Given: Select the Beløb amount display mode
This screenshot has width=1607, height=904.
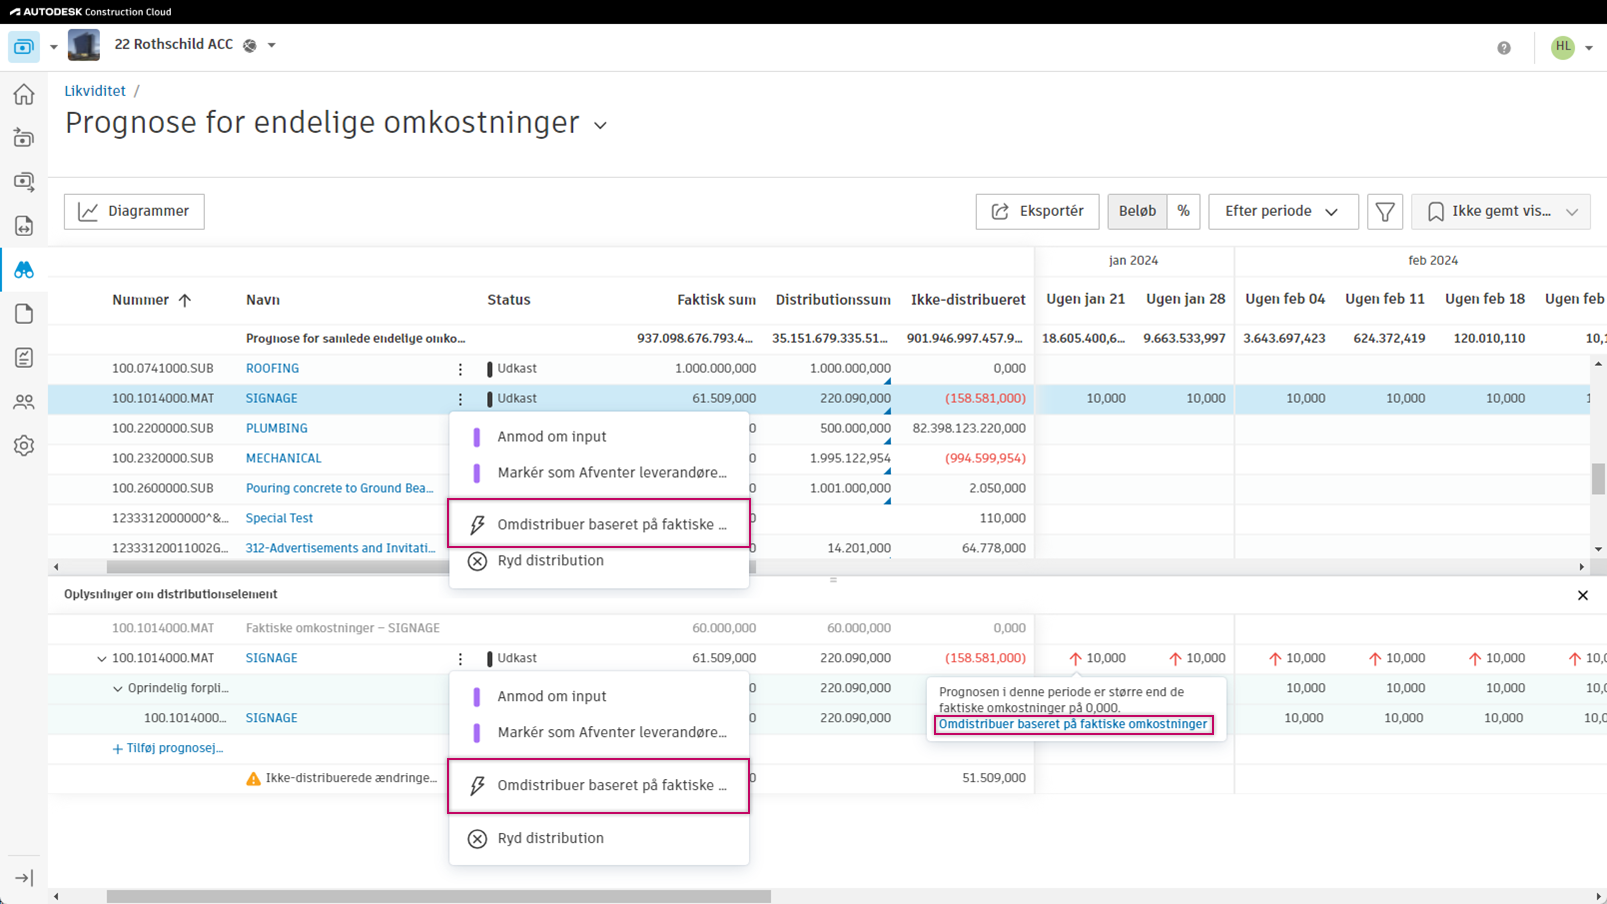Looking at the screenshot, I should click(1137, 211).
